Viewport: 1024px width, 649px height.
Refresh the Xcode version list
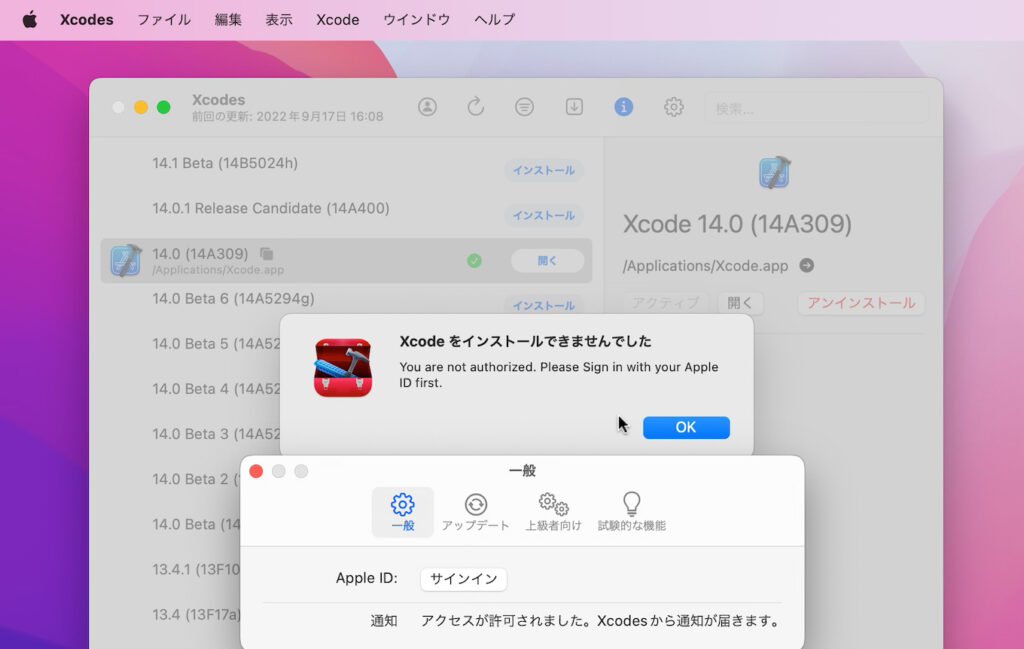tap(476, 107)
